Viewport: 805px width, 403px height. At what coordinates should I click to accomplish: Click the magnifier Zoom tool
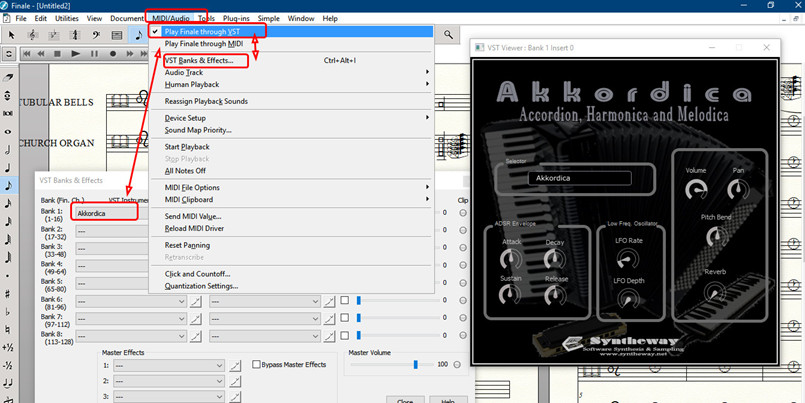pos(449,35)
